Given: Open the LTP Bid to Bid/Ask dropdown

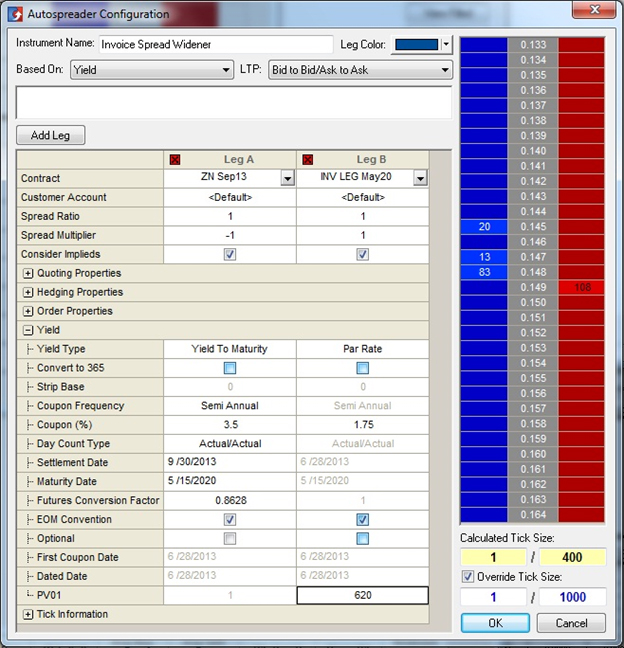Looking at the screenshot, I should [x=360, y=71].
